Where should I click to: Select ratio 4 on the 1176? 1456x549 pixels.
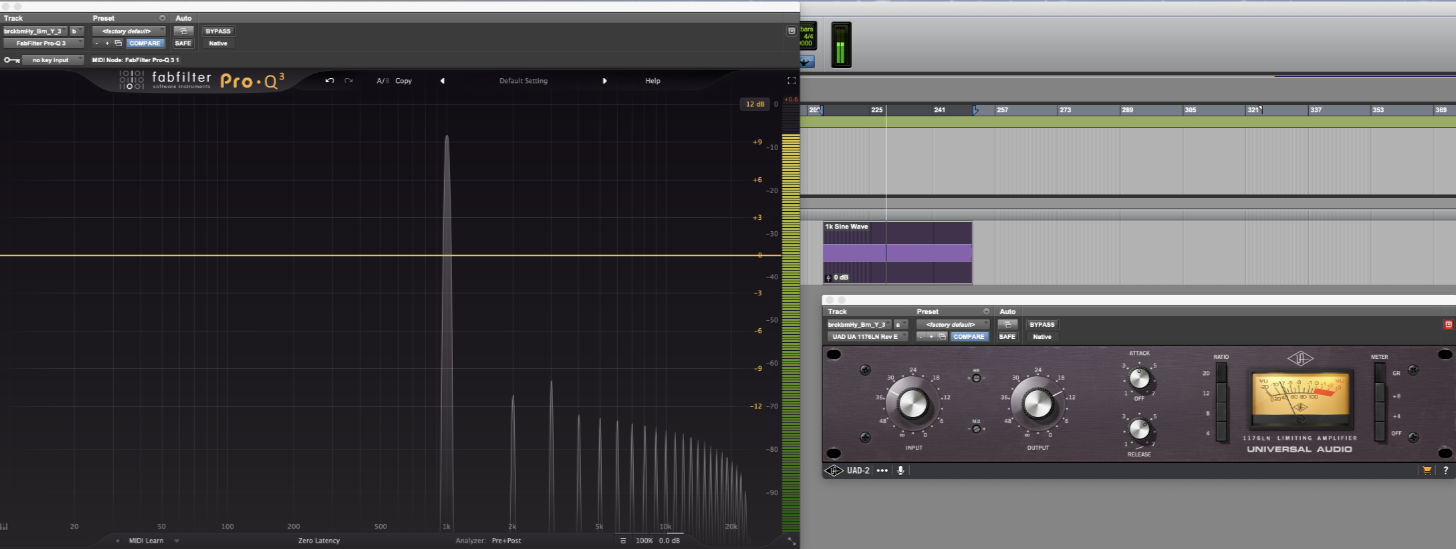1220,432
